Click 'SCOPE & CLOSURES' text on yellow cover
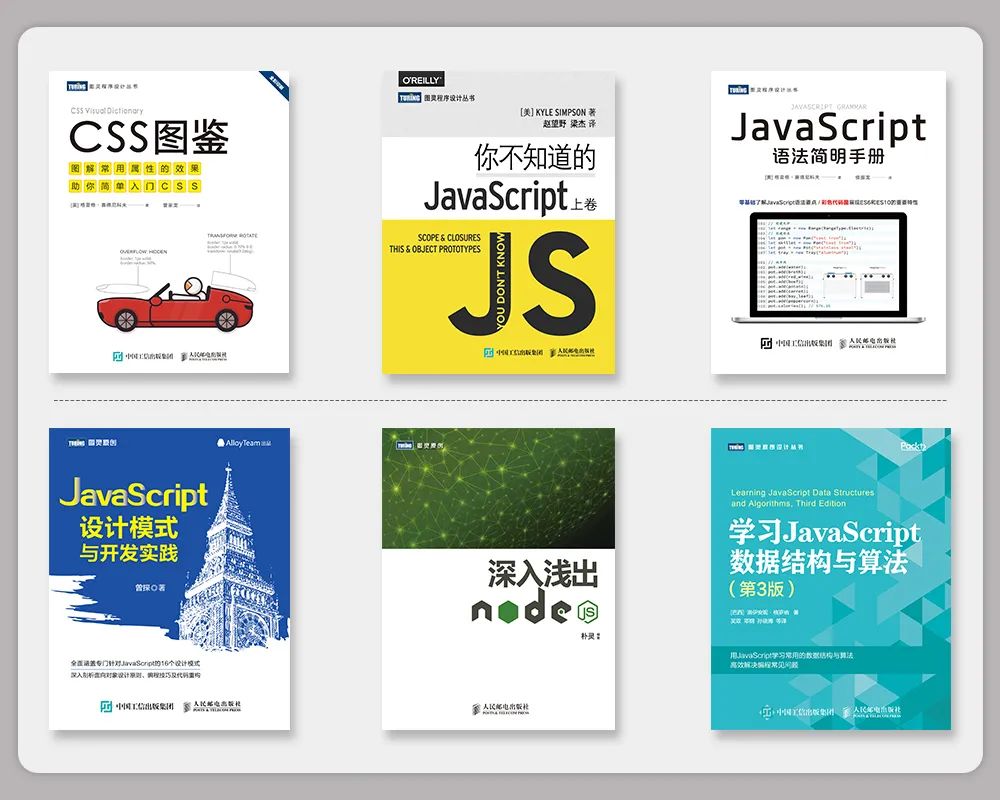Screen dimensions: 1000x800 pyautogui.click(x=449, y=237)
